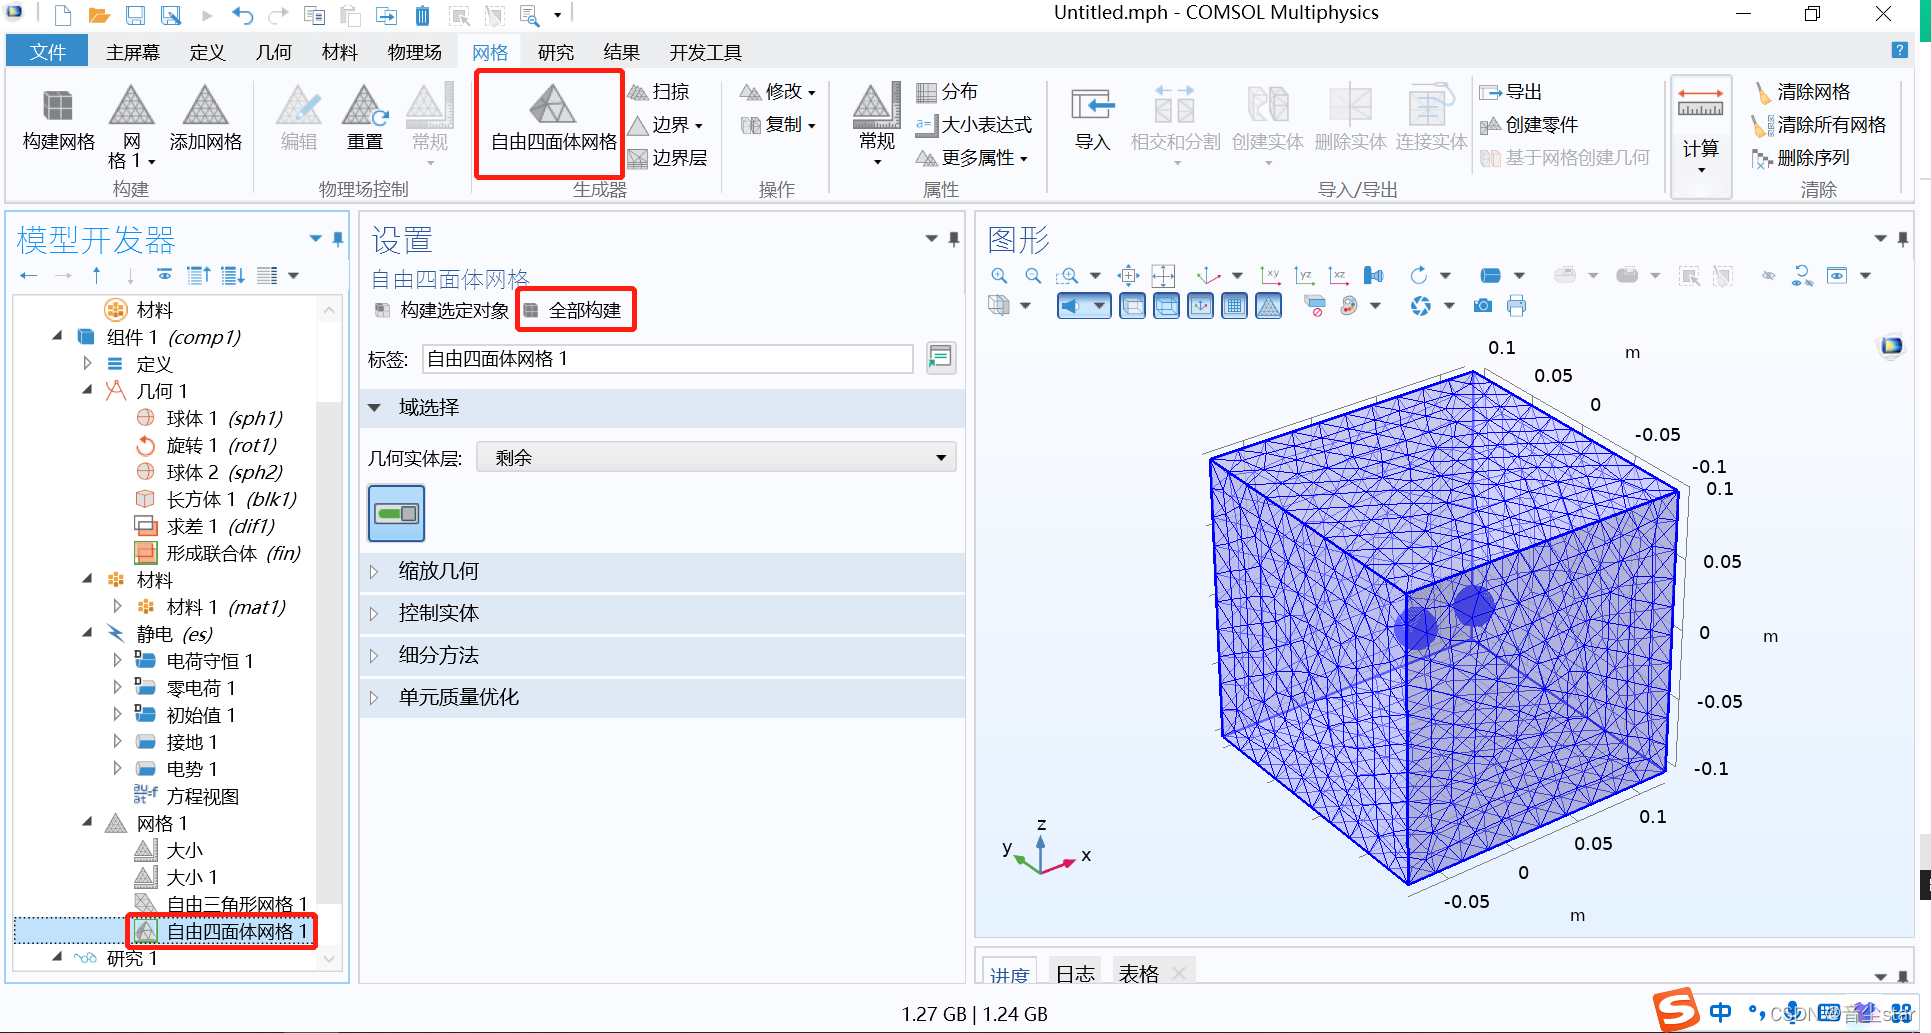Click Size Expression (大小表达式) icon
The image size is (1931, 1033).
[x=974, y=125]
